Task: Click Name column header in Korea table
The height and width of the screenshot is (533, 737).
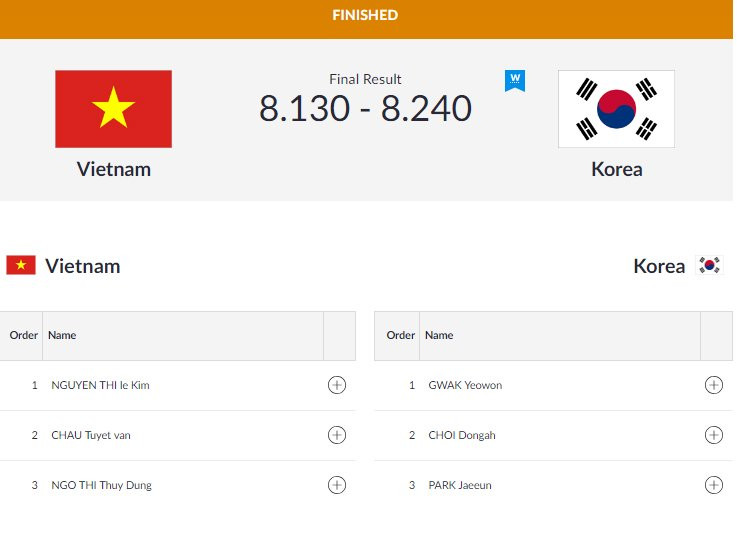Action: coord(439,335)
